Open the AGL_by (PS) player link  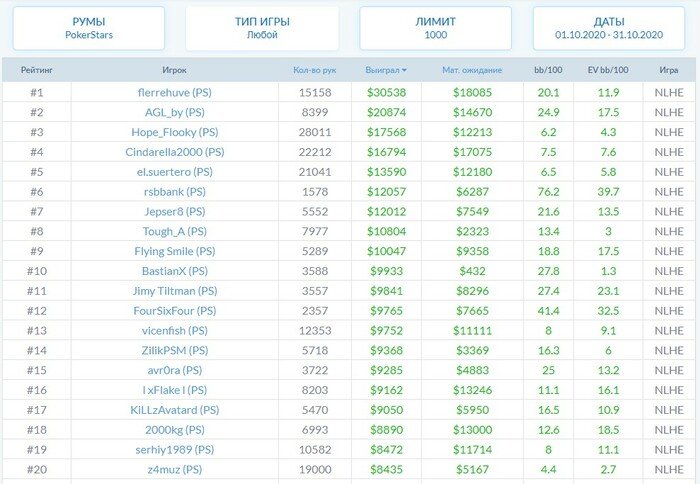(x=174, y=112)
